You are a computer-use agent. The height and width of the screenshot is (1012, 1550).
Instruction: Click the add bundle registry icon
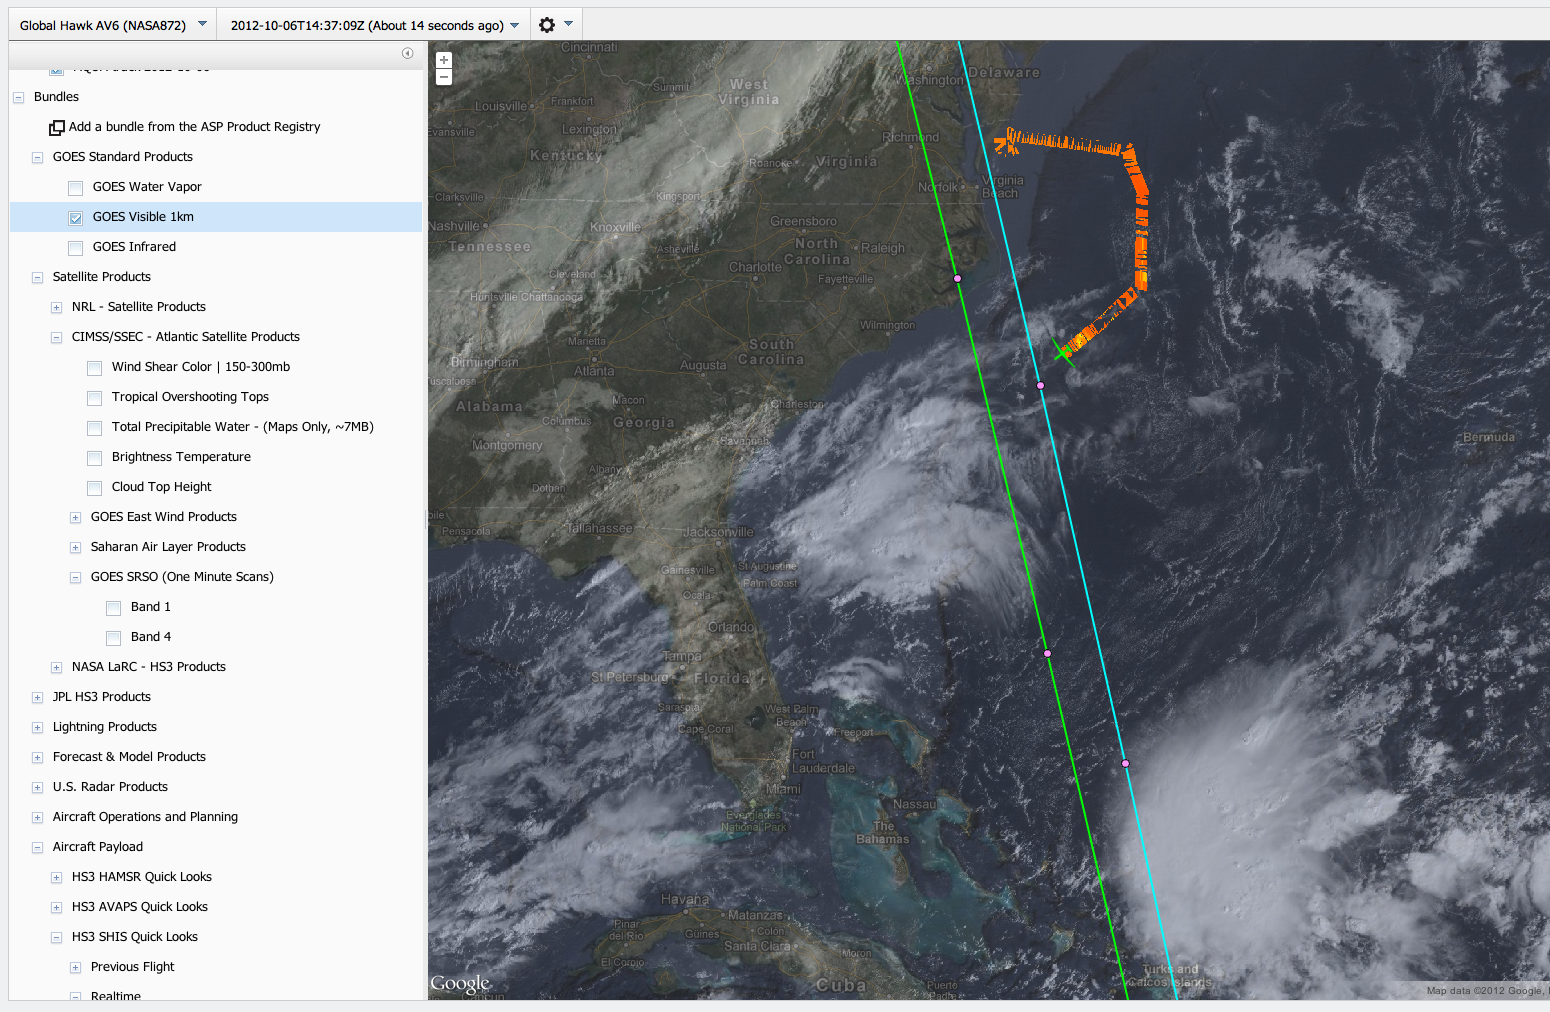pyautogui.click(x=57, y=128)
